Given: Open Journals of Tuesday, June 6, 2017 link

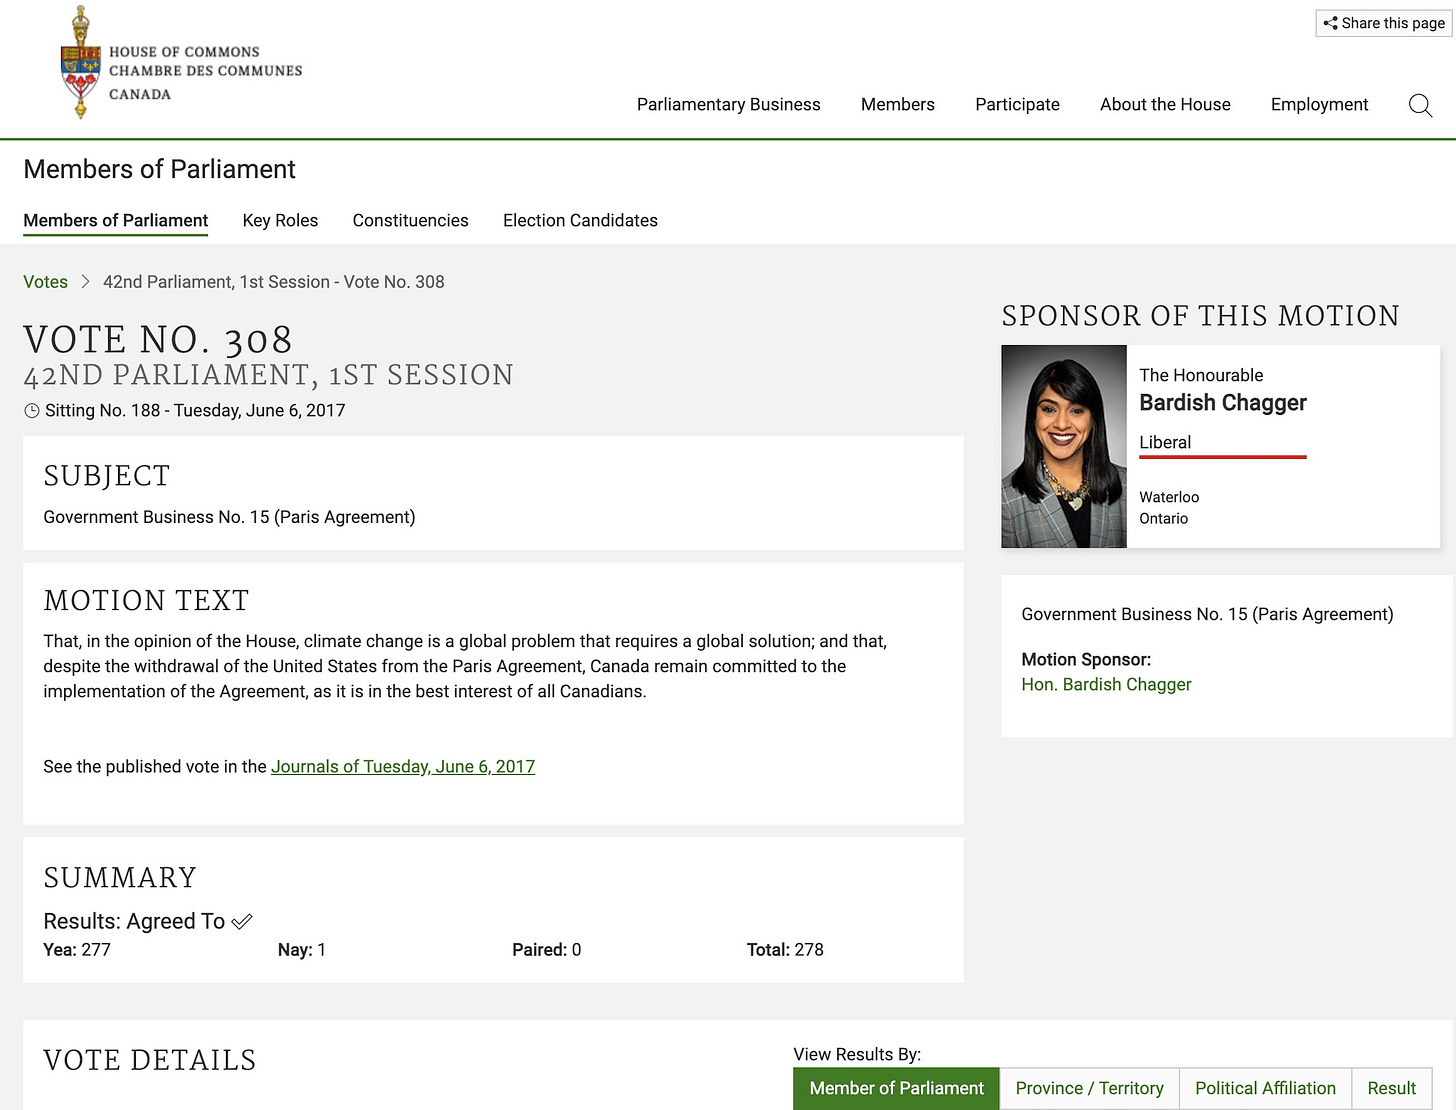Looking at the screenshot, I should (403, 767).
